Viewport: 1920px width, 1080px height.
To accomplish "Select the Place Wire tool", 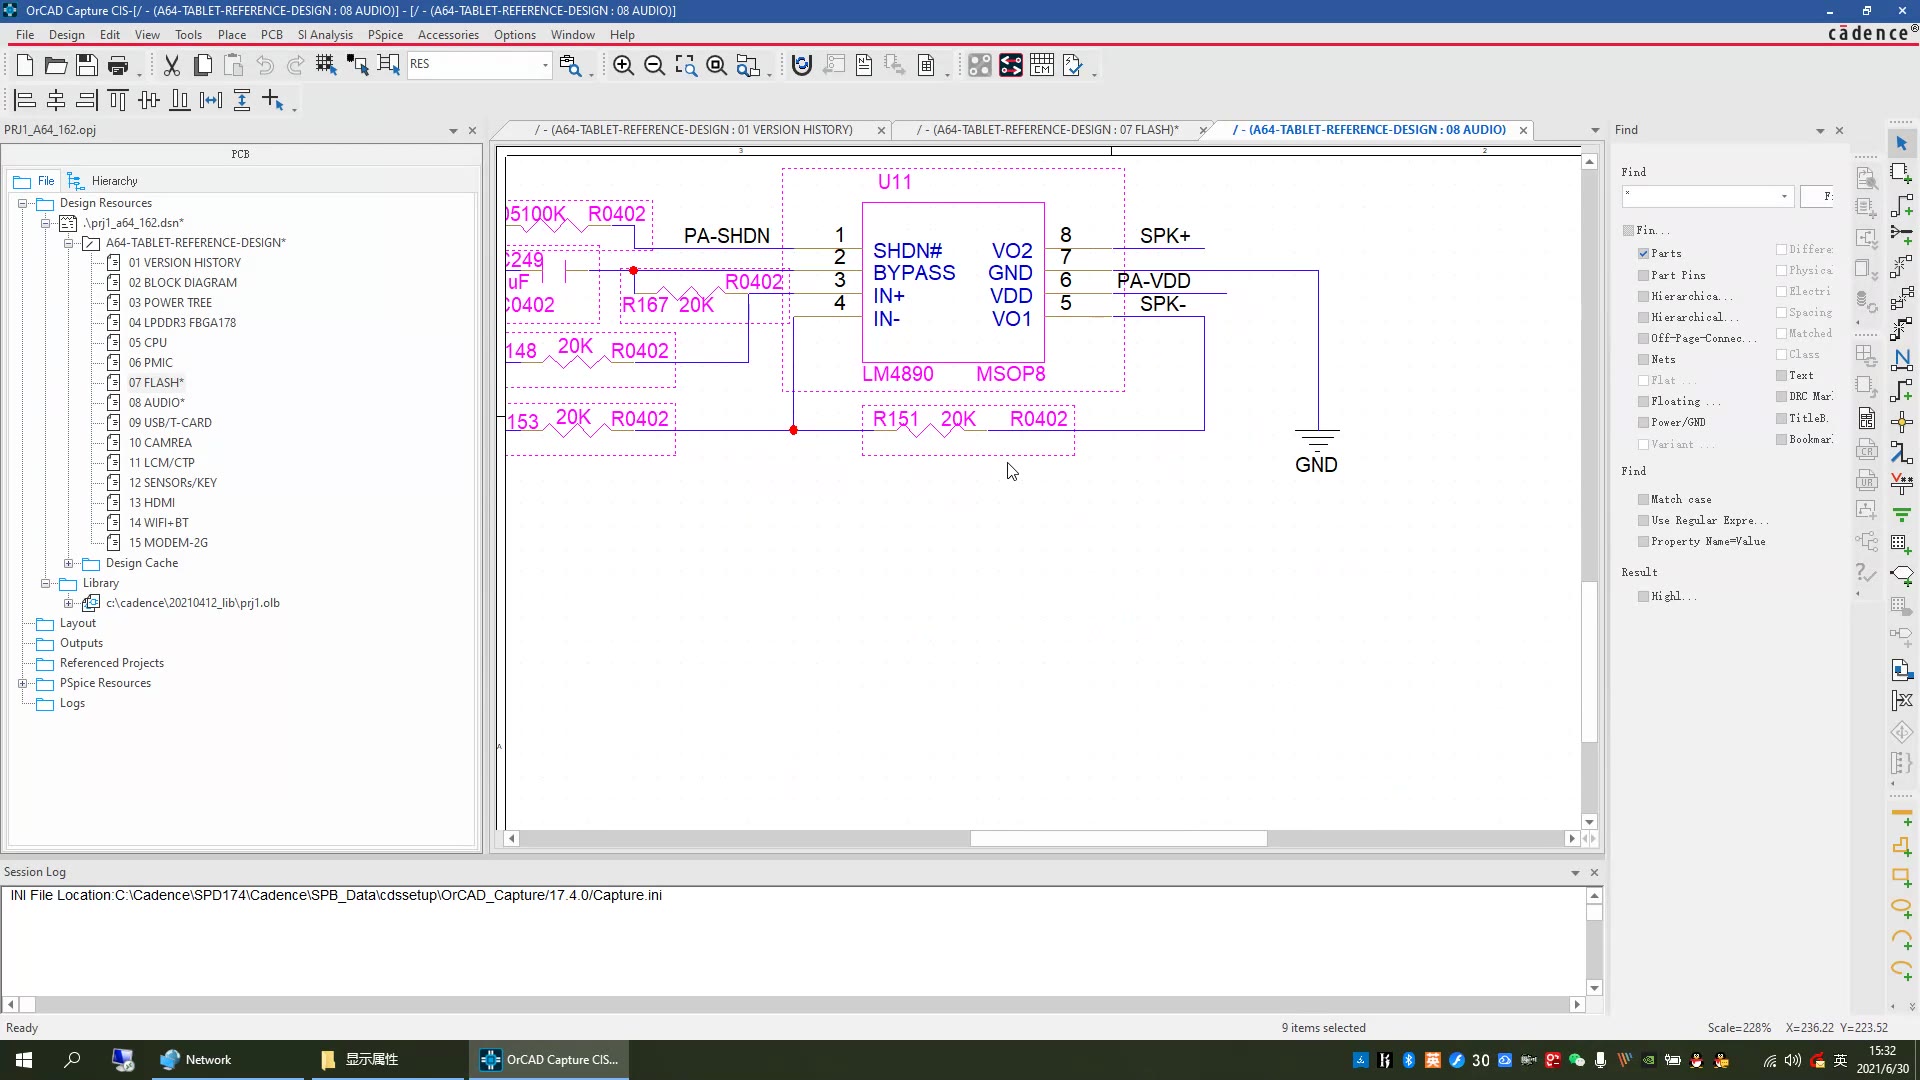I will point(1902,205).
